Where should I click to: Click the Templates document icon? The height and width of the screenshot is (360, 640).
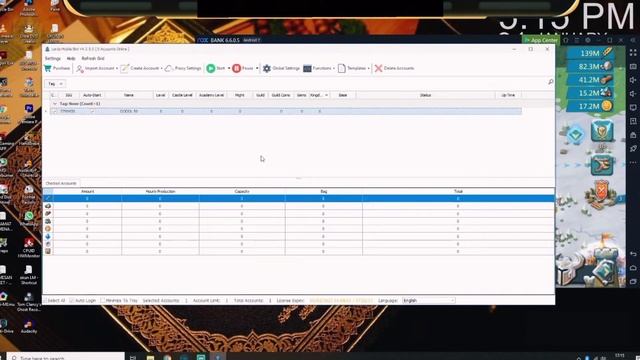342,69
